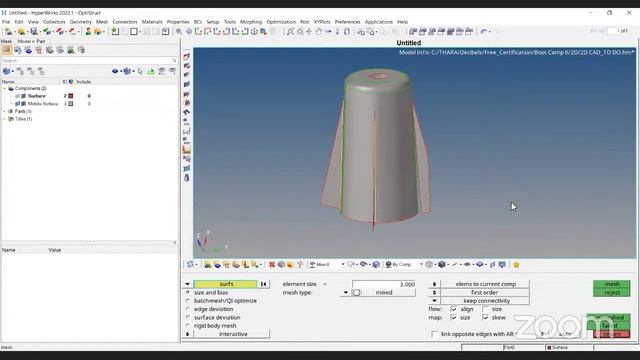The height and width of the screenshot is (360, 640).
Task: Open the Optimization menu
Action: tap(281, 22)
